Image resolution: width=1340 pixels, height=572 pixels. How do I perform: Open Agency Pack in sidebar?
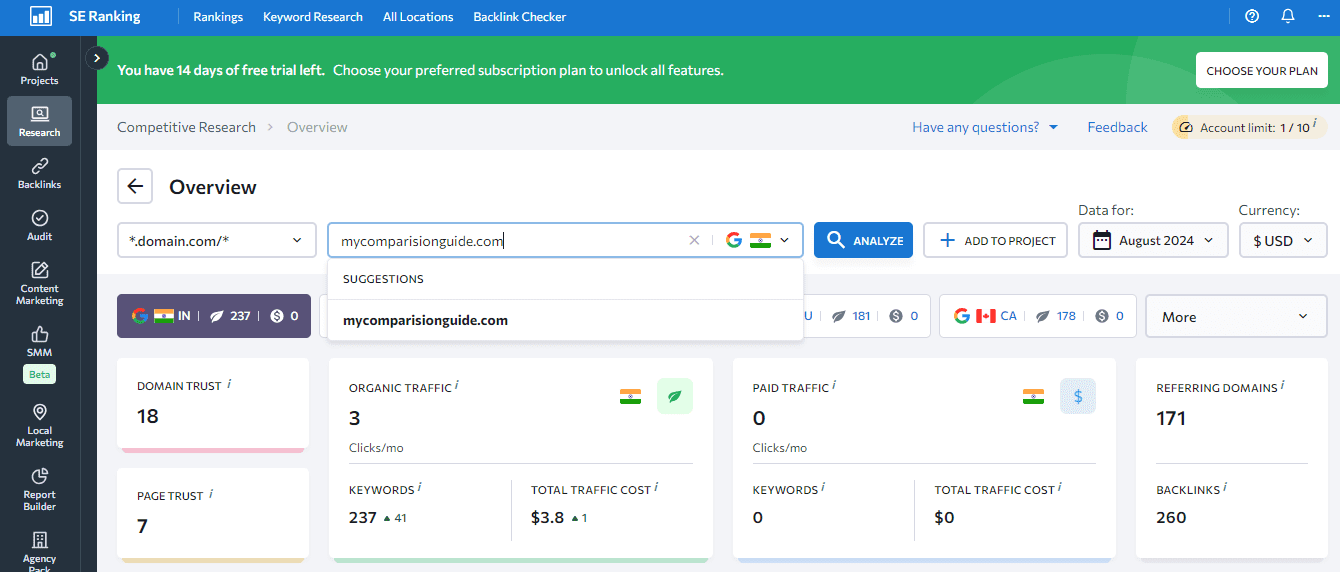(x=39, y=548)
